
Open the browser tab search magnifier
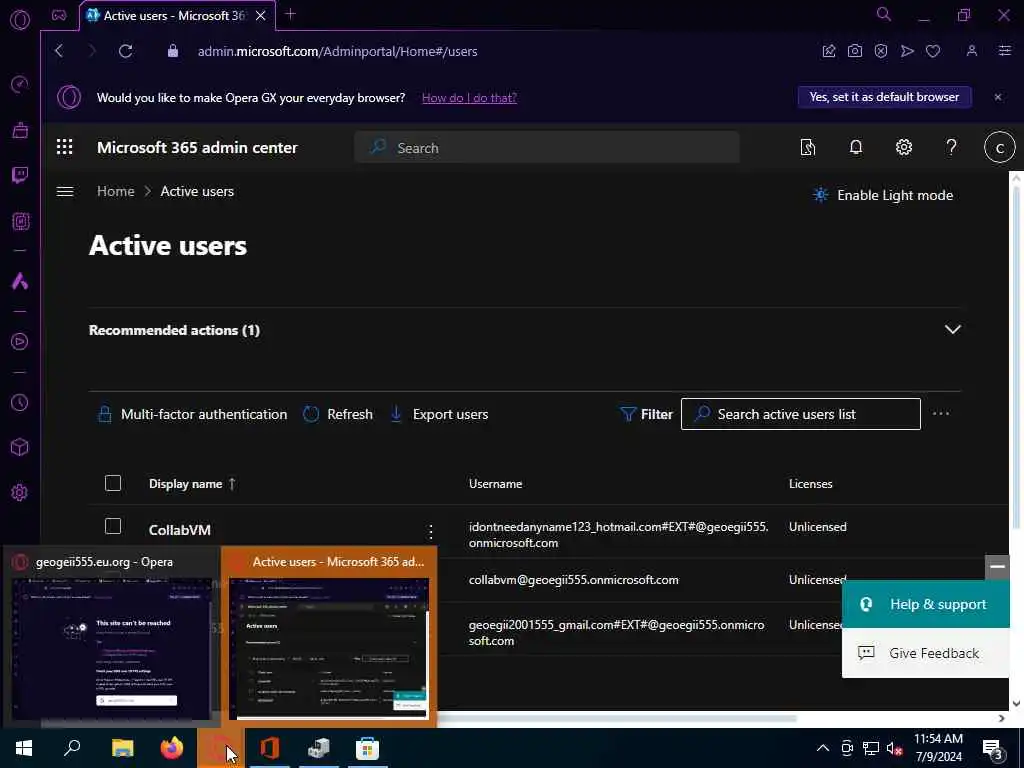coord(884,14)
